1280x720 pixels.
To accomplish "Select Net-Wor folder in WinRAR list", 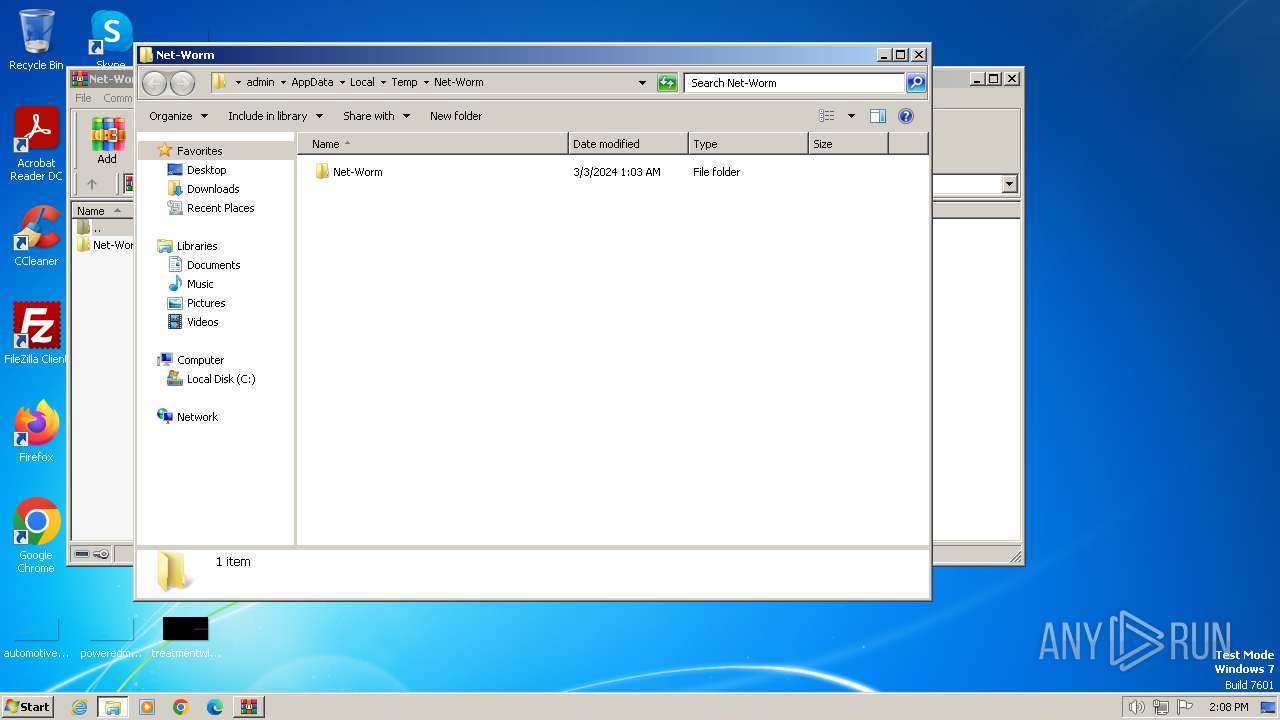I will (x=105, y=245).
